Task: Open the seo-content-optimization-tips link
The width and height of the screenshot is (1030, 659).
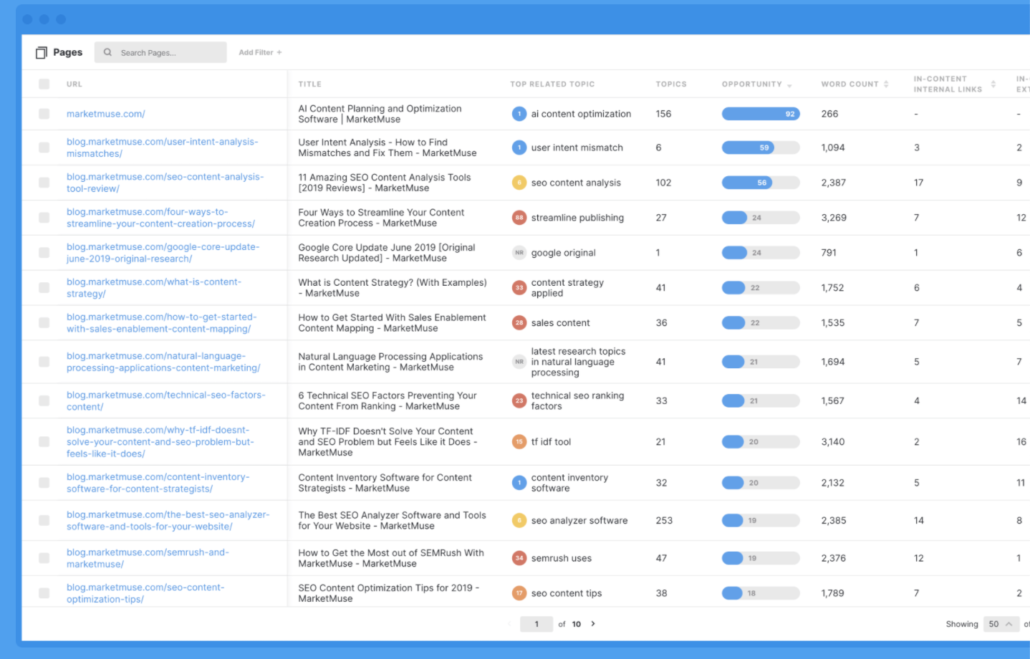Action: click(x=145, y=593)
